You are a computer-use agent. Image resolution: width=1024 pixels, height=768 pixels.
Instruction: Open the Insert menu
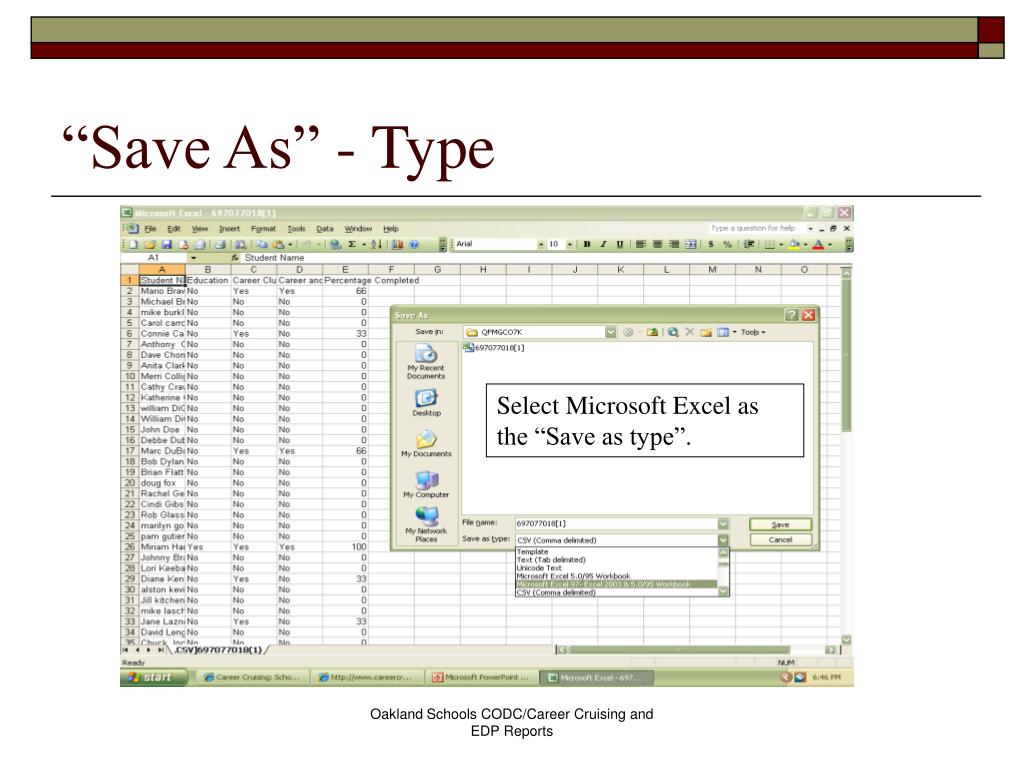(x=229, y=229)
